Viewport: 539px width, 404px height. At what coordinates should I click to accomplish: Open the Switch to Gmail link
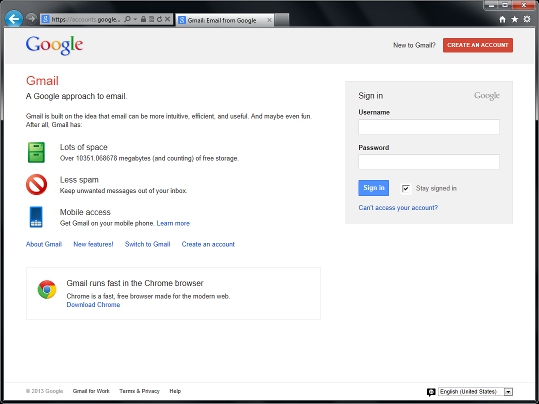[x=147, y=244]
